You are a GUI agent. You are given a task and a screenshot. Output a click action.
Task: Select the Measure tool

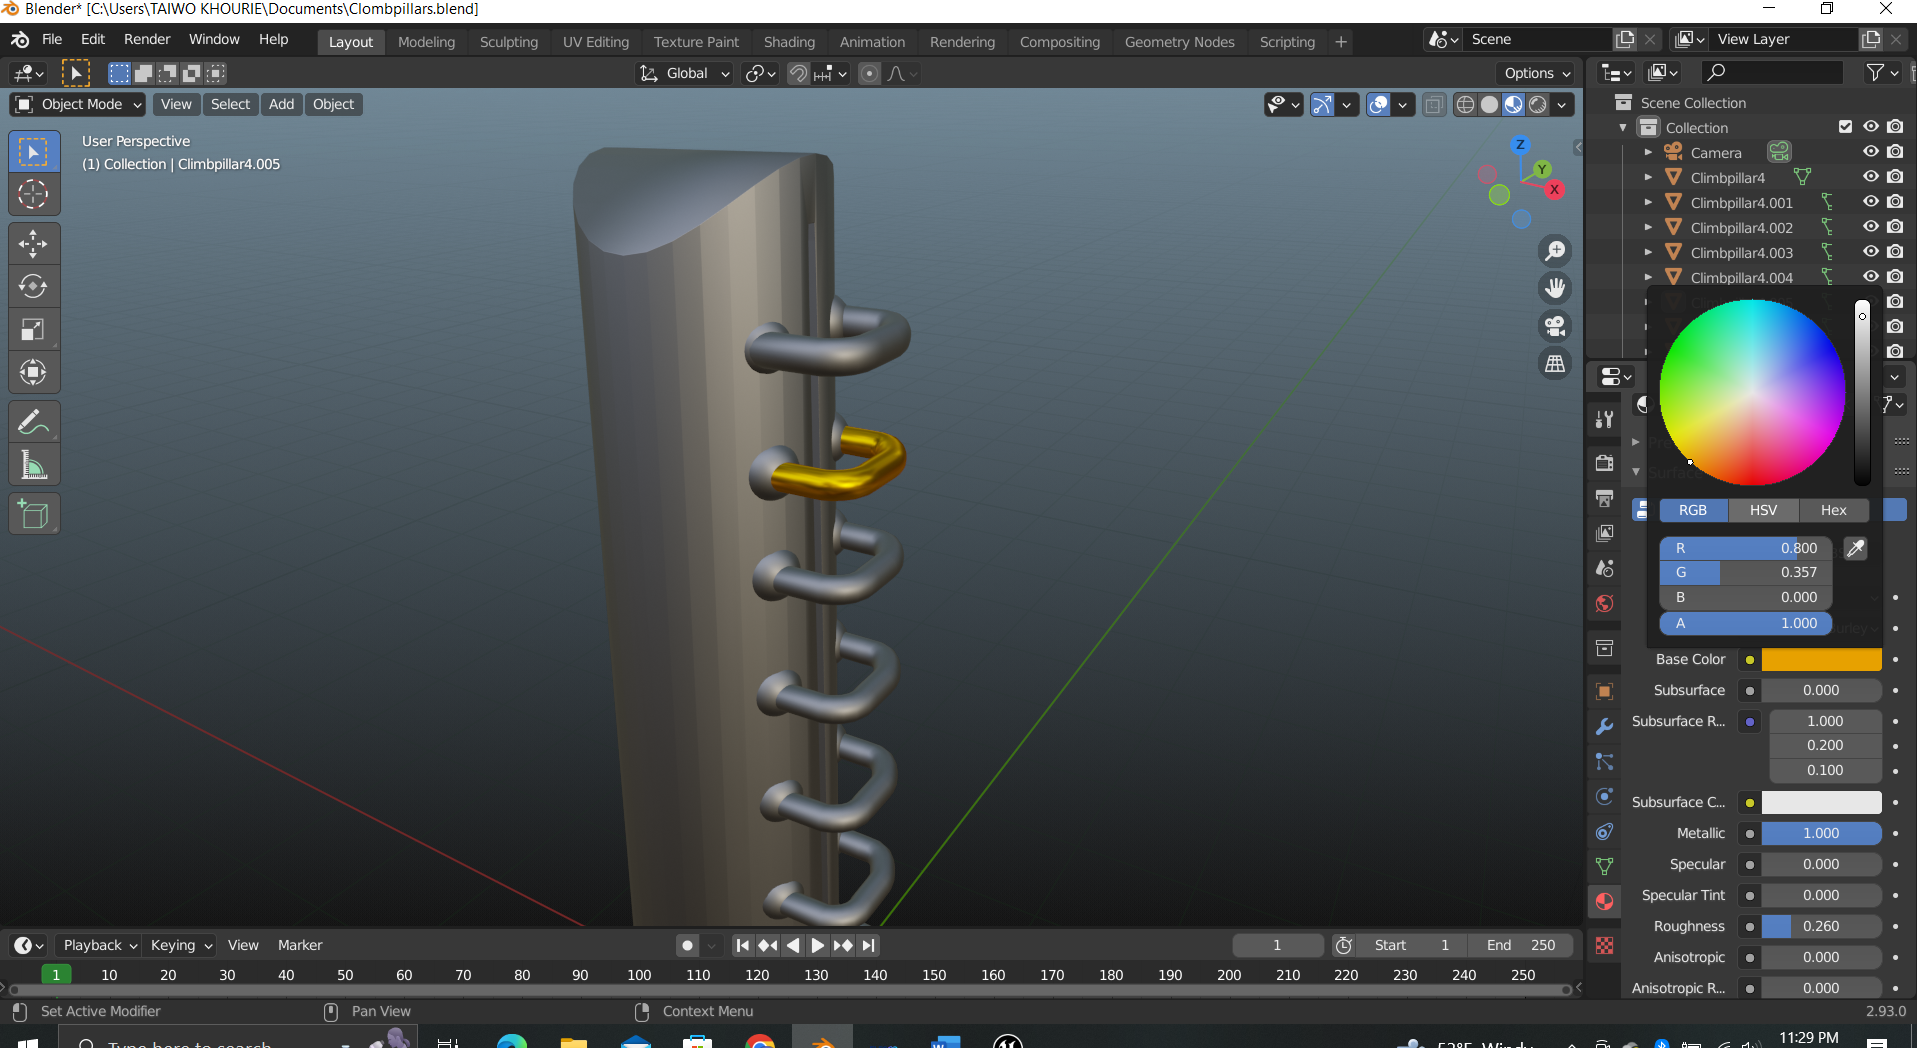[34, 465]
